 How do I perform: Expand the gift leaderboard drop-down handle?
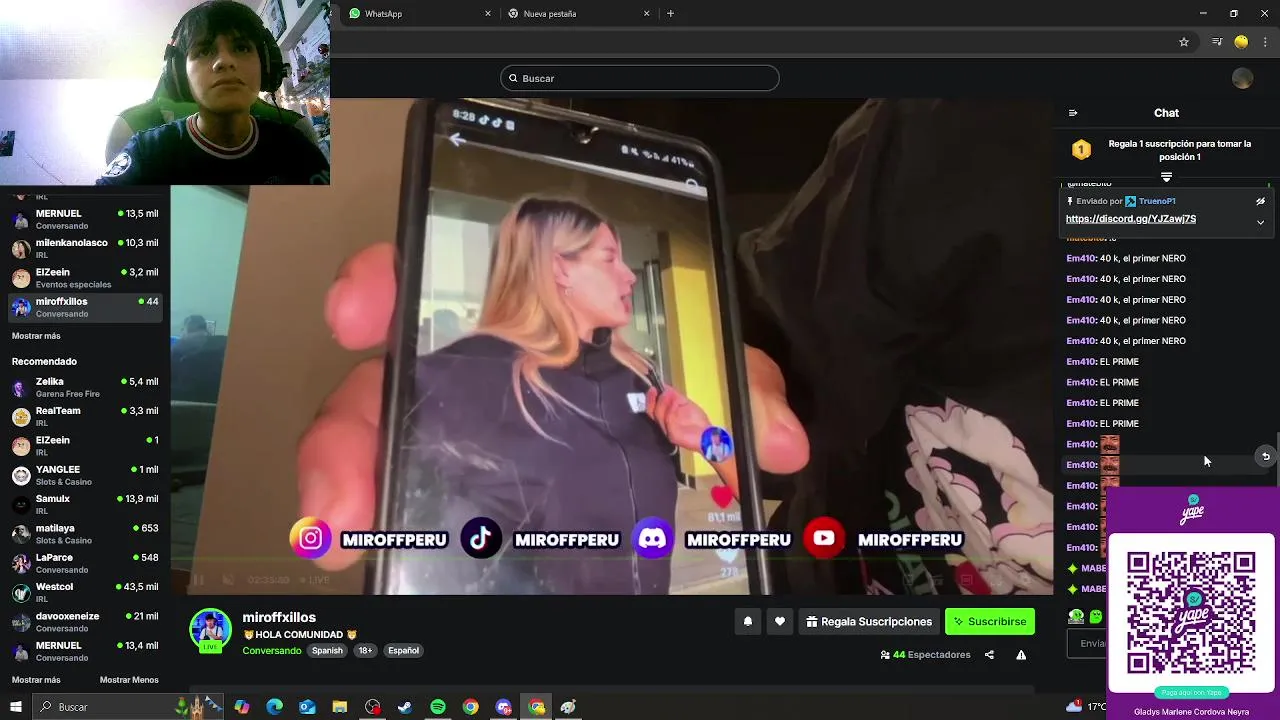(x=1166, y=177)
